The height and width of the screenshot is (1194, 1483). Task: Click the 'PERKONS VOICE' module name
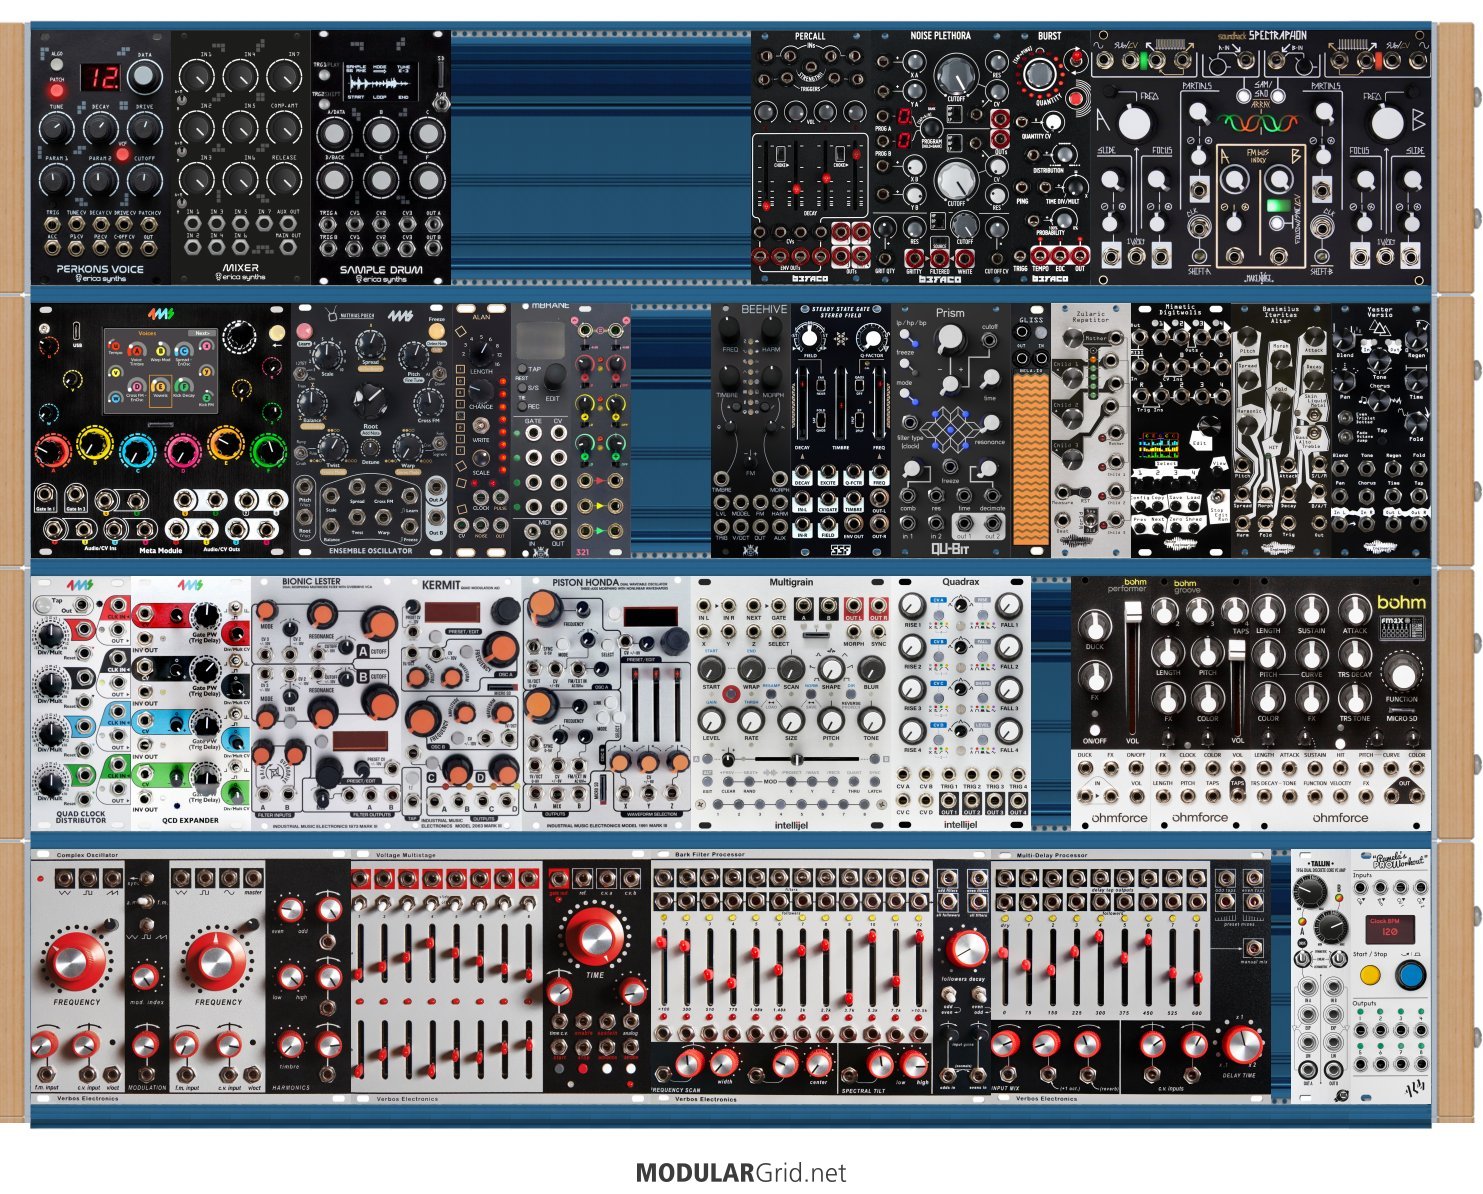[x=100, y=269]
